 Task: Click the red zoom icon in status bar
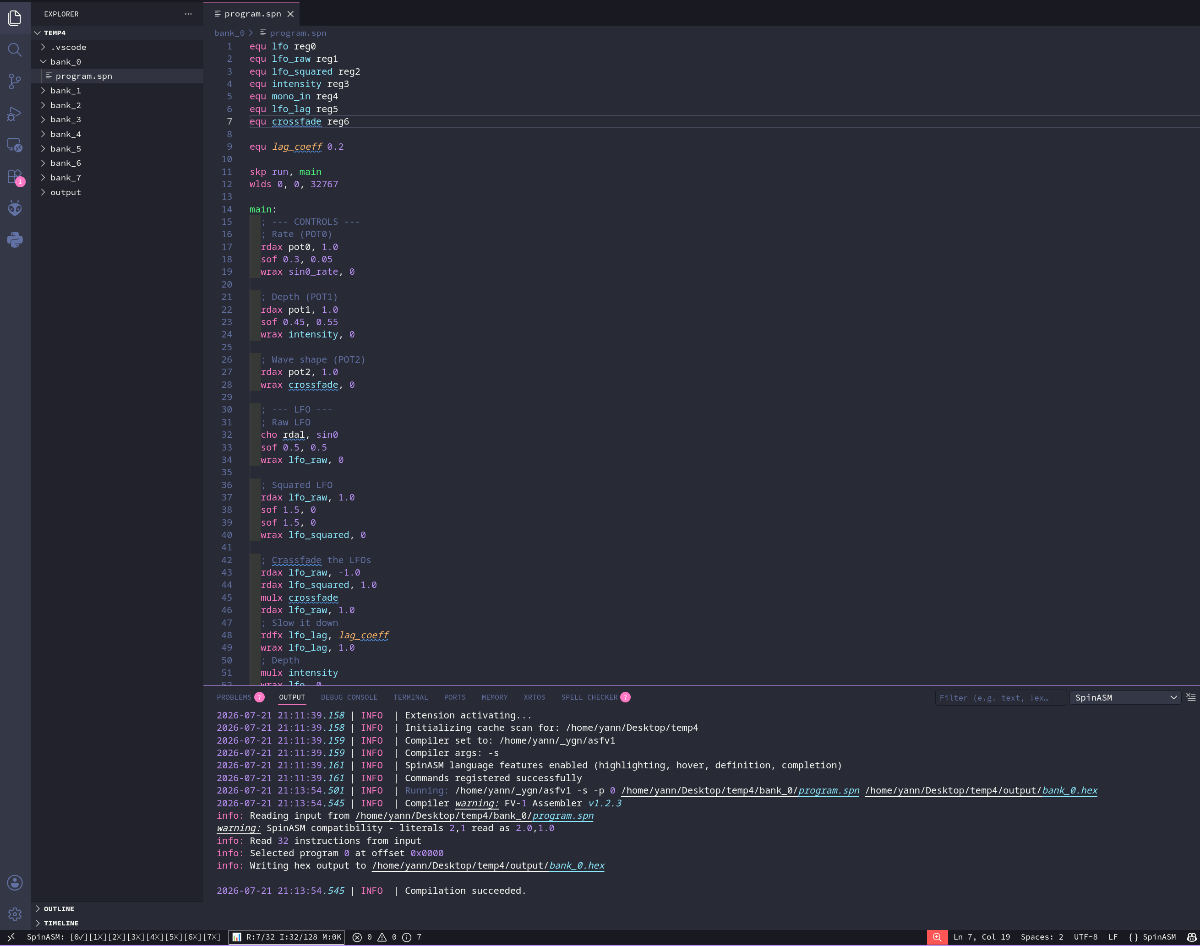point(937,937)
